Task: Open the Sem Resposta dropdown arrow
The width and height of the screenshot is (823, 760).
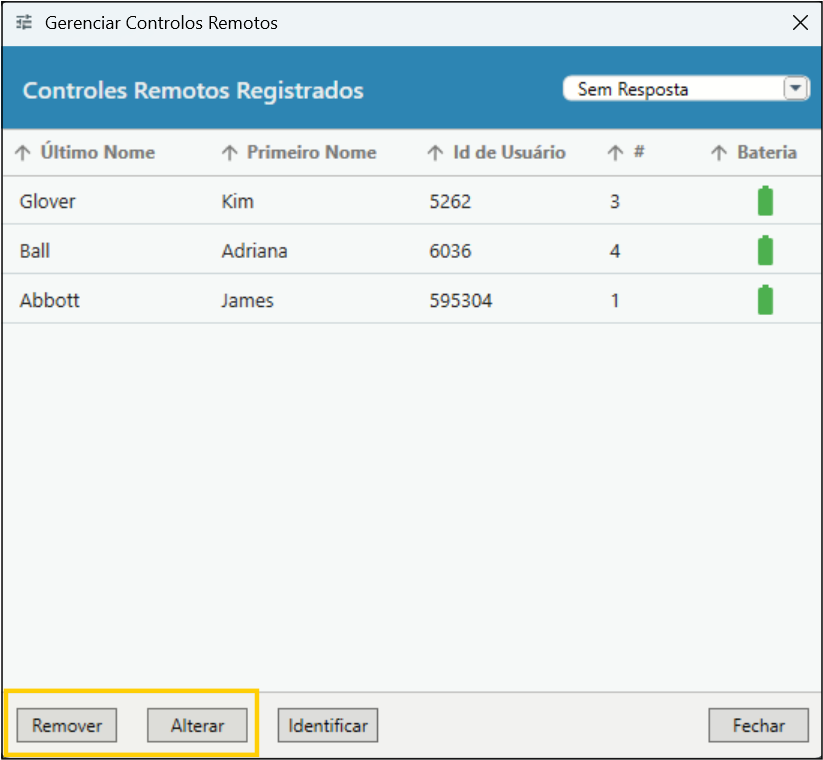Action: (795, 89)
